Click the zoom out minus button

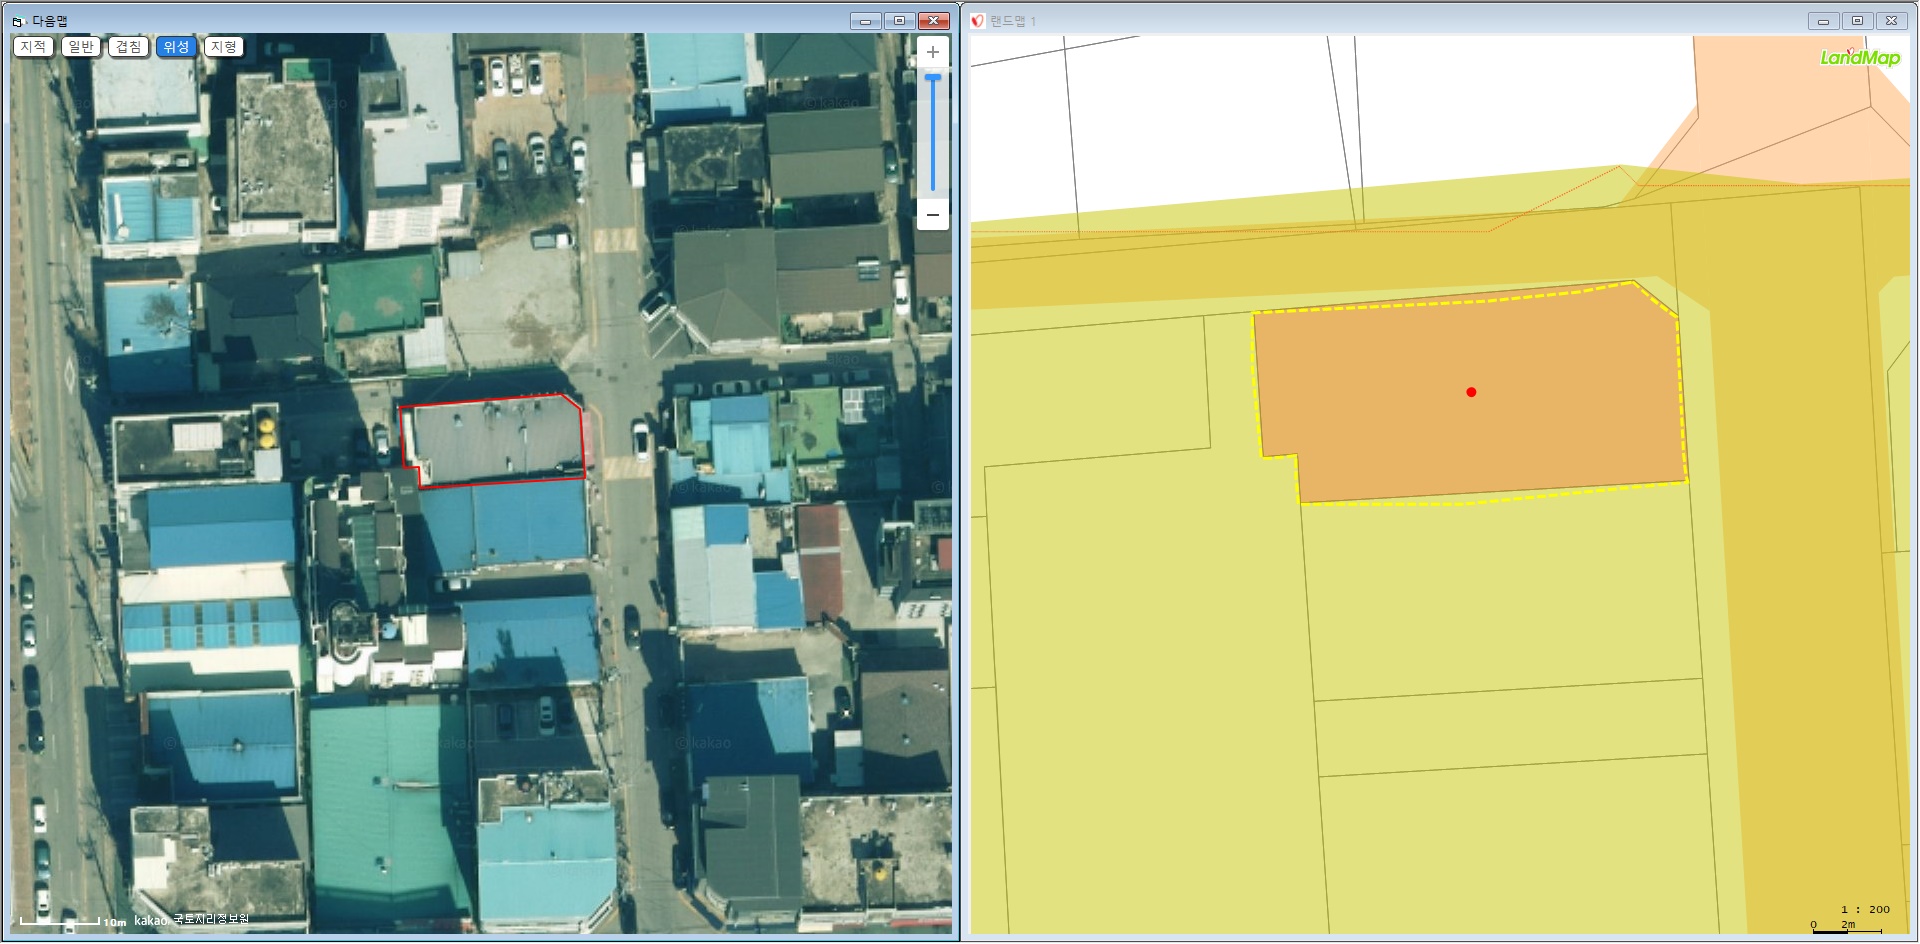pyautogui.click(x=932, y=215)
